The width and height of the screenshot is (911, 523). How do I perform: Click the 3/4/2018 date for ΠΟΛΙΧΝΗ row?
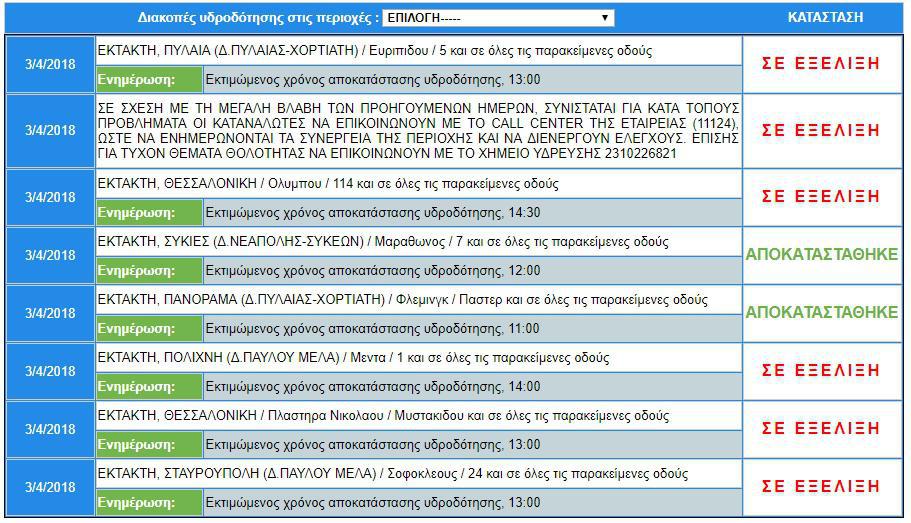pyautogui.click(x=50, y=371)
